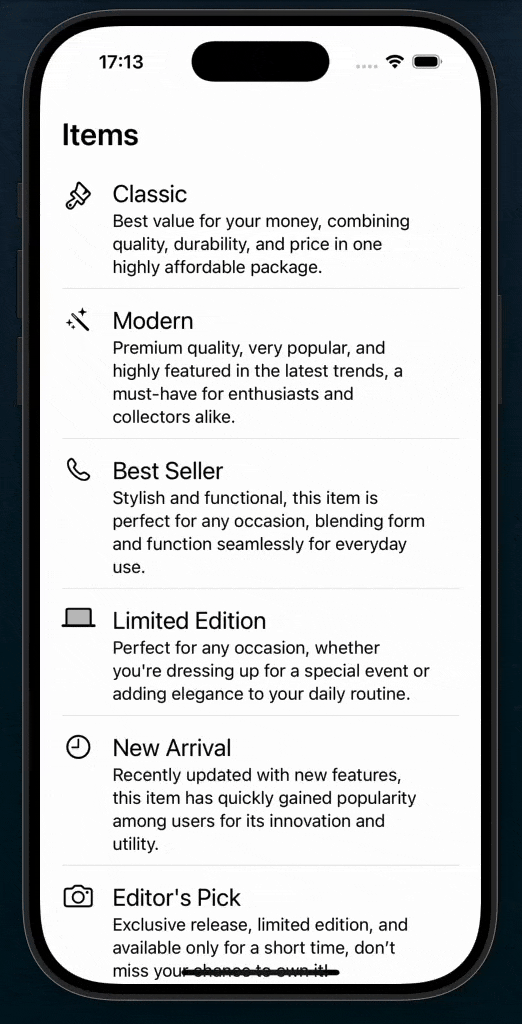Screen dimensions: 522x1024
Task: Tap the 17:13 clock in status bar
Action: pos(121,62)
